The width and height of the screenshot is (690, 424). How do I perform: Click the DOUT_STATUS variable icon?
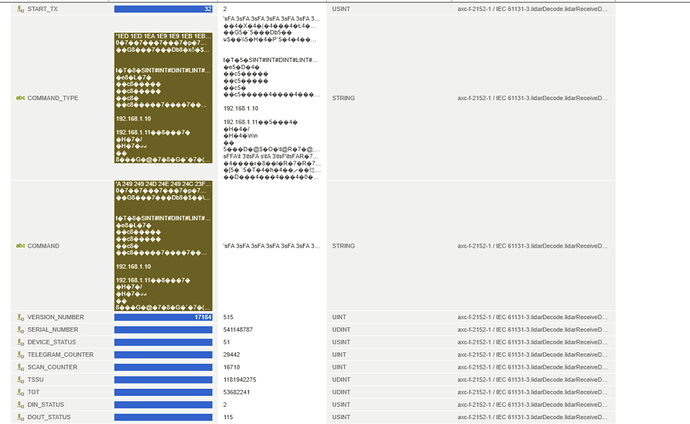[x=20, y=417]
